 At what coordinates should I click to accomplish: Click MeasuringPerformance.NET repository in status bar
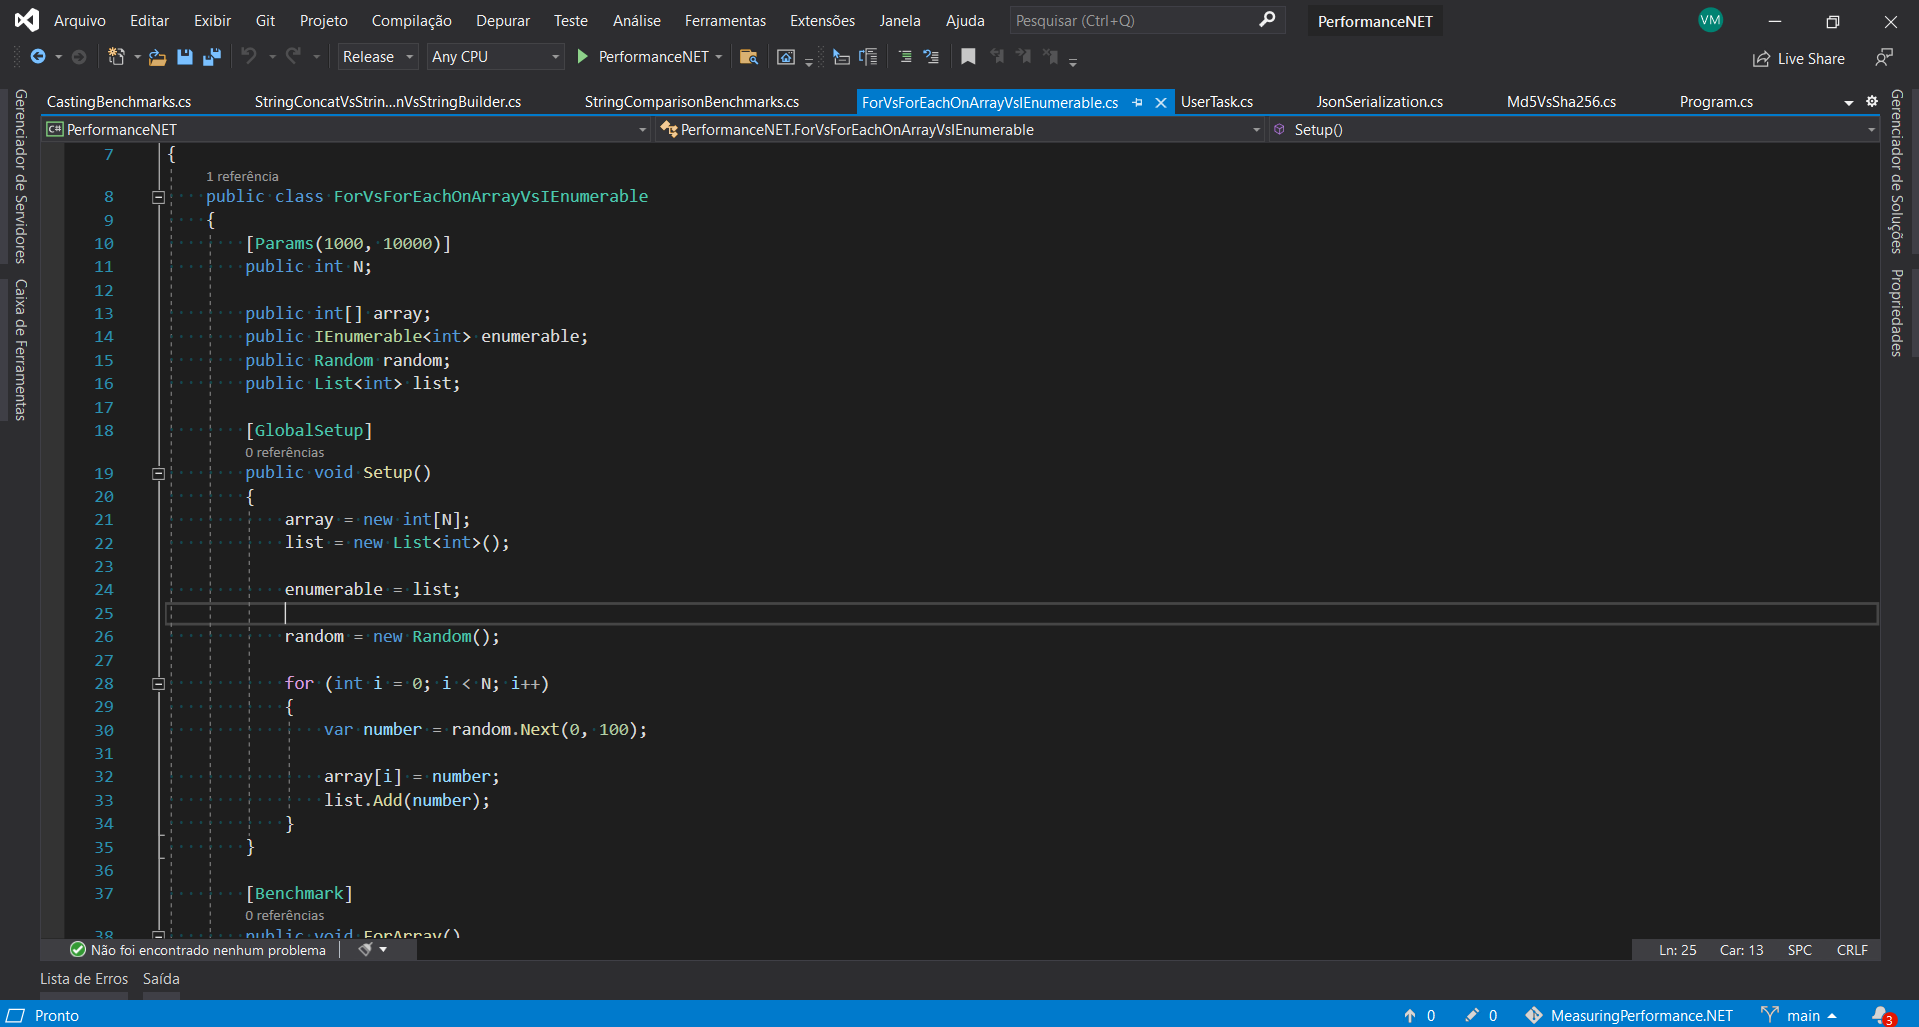point(1629,1015)
